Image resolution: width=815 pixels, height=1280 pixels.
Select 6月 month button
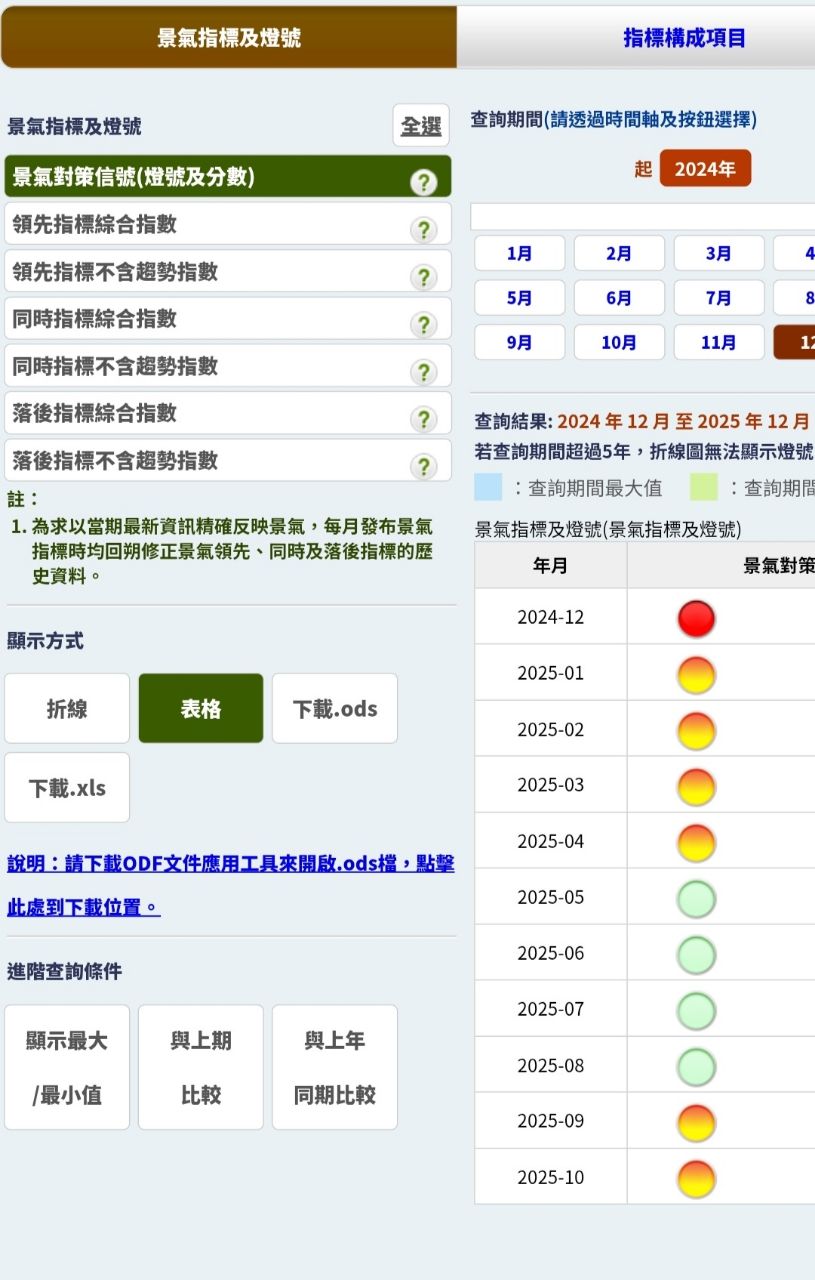pos(619,298)
